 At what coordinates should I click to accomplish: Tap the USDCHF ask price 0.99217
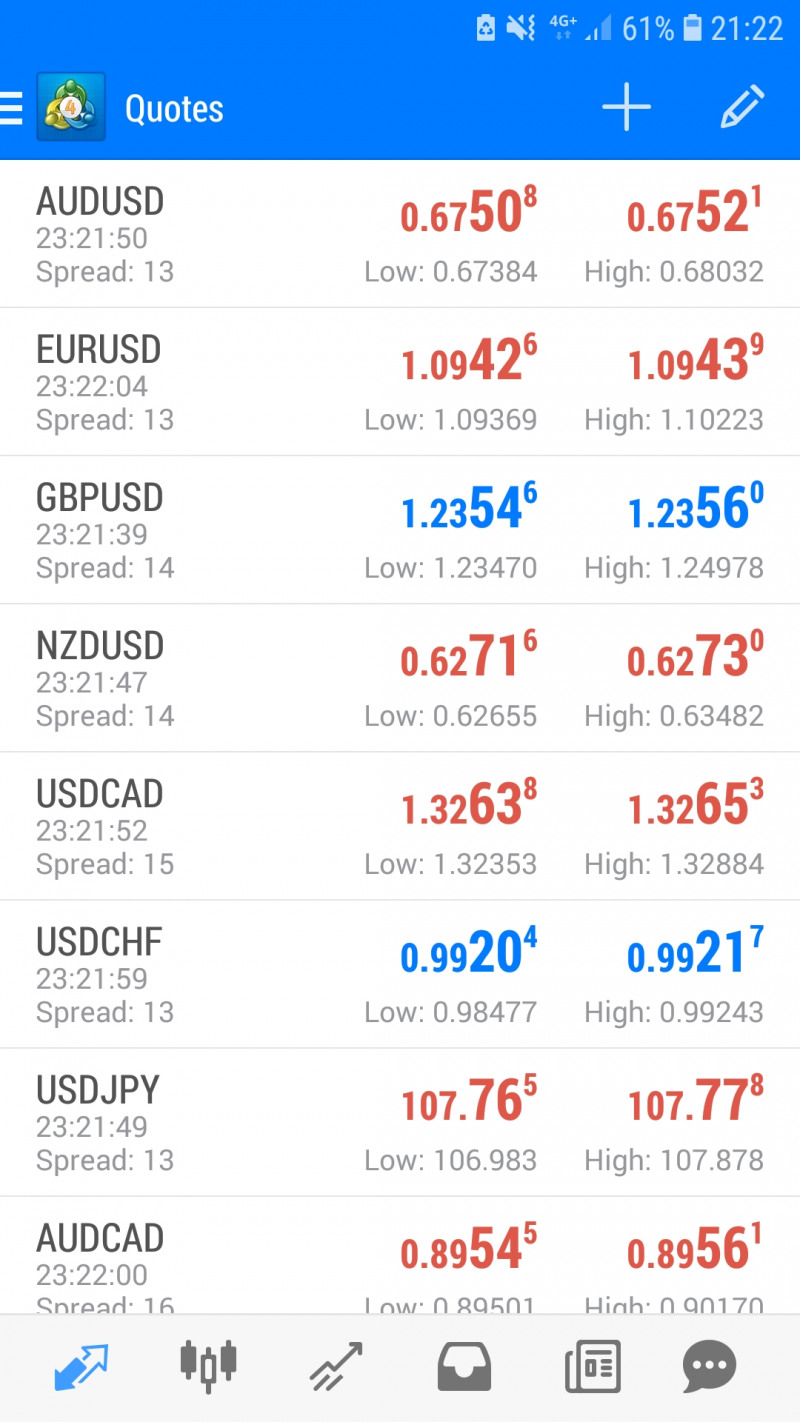pyautogui.click(x=696, y=951)
